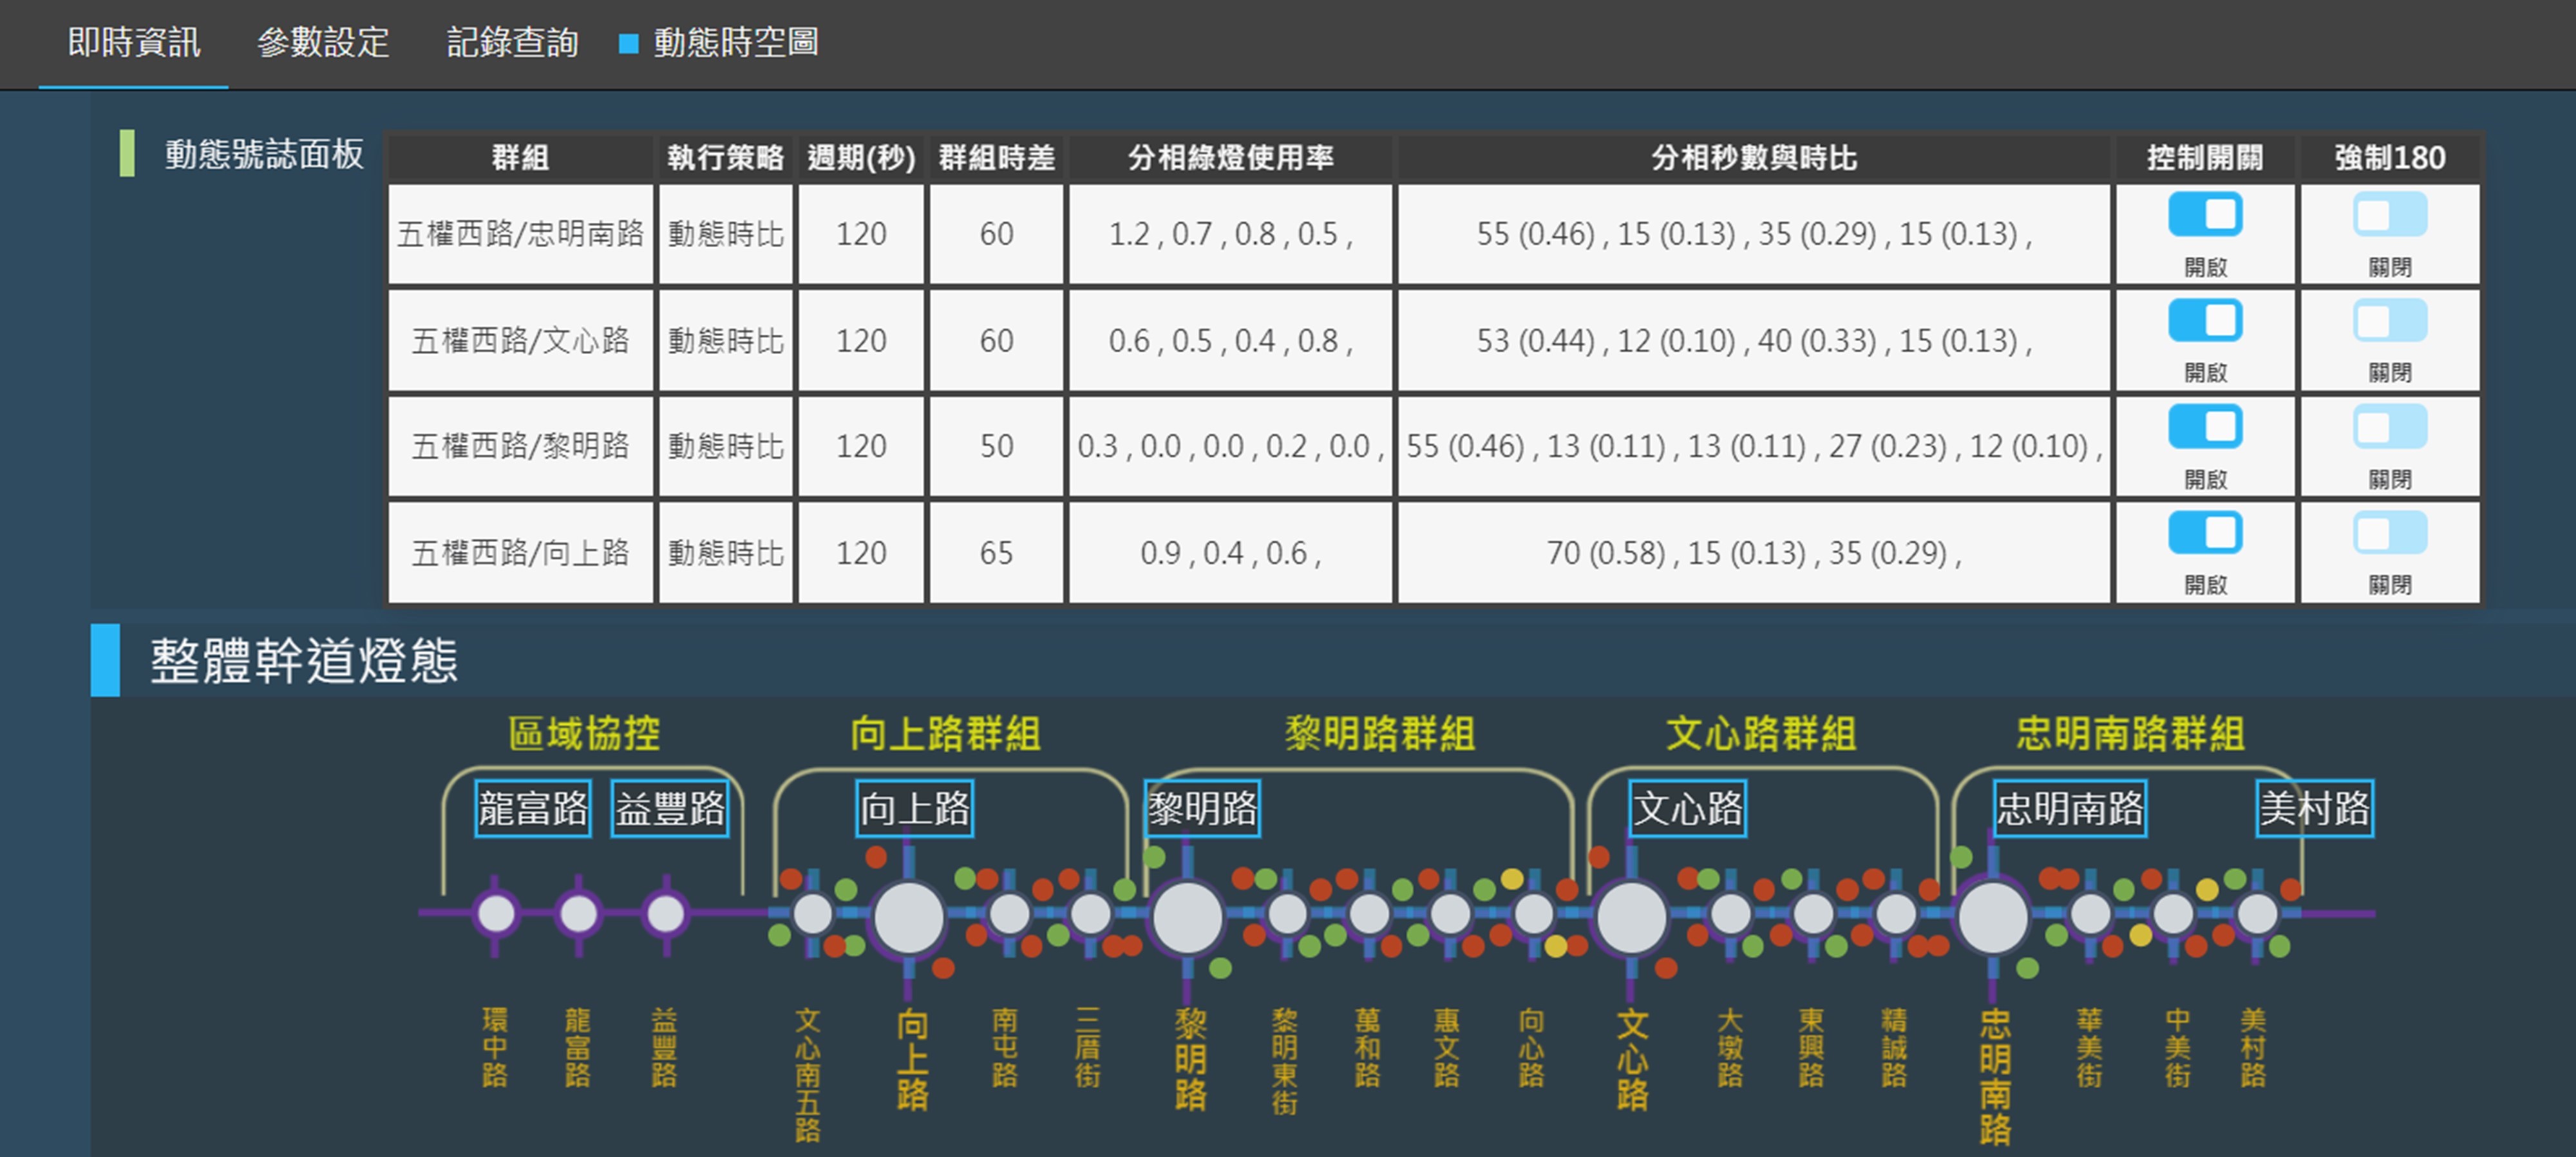This screenshot has height=1157, width=2576.
Task: Click the 五權西路/忠明南路 group cell
Action: tap(520, 234)
